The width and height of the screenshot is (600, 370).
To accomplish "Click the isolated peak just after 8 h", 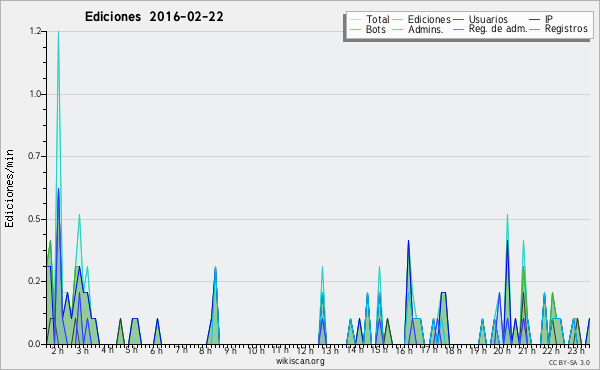I will [215, 268].
